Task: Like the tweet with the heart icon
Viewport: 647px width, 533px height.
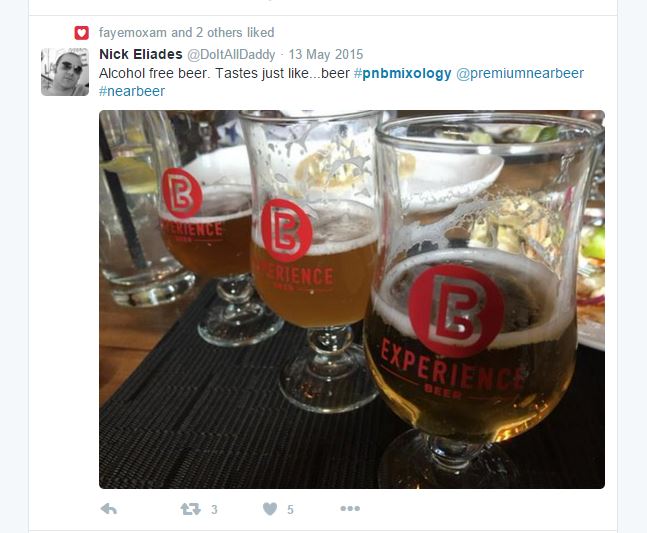Action: (x=270, y=509)
